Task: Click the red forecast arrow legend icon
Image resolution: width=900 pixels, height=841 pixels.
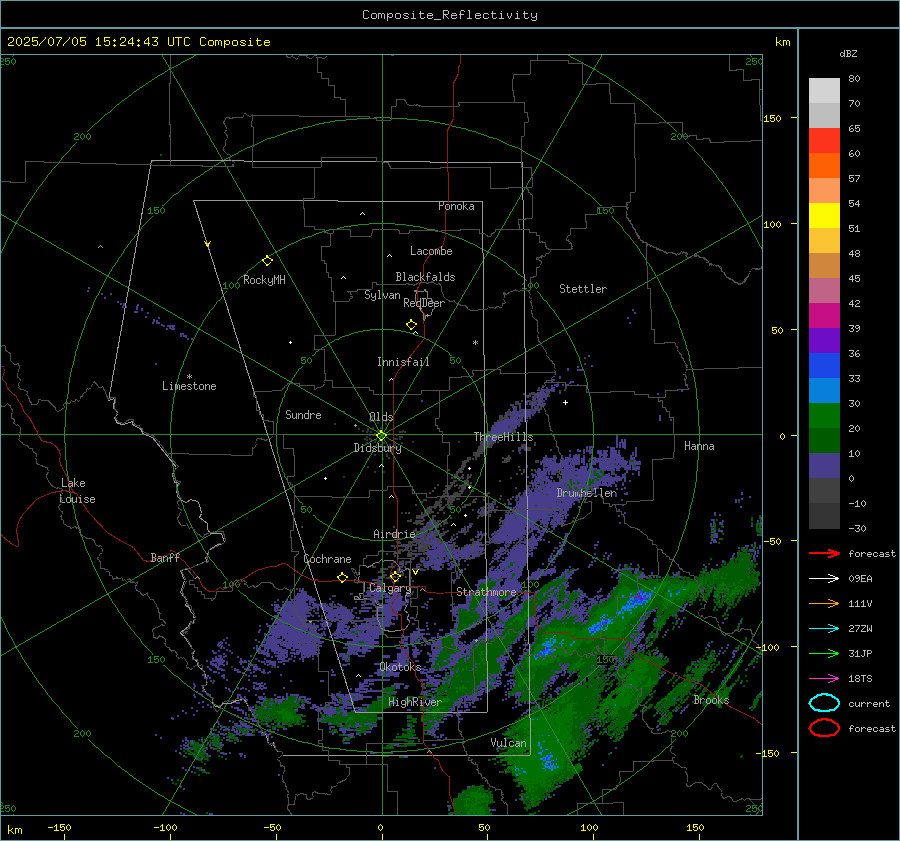Action: pos(824,553)
